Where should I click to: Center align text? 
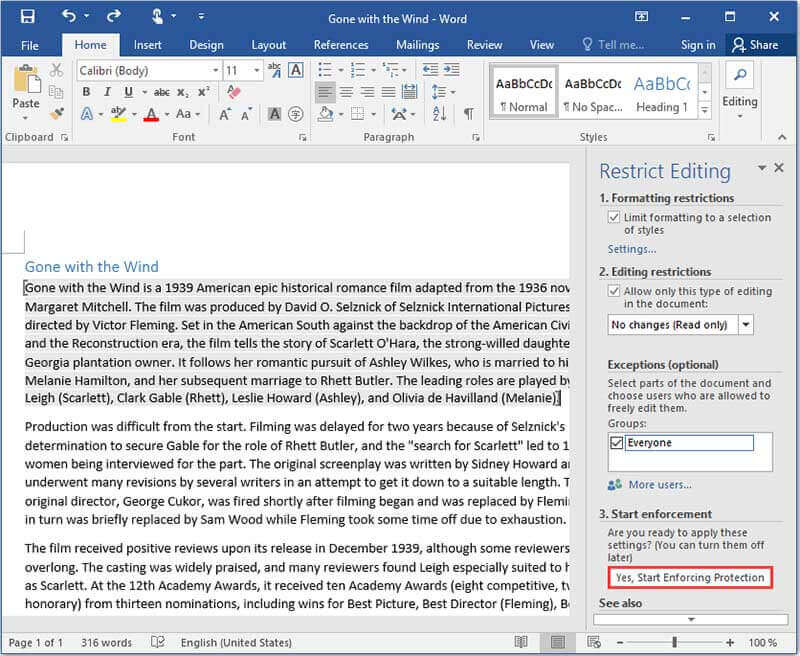pos(346,92)
